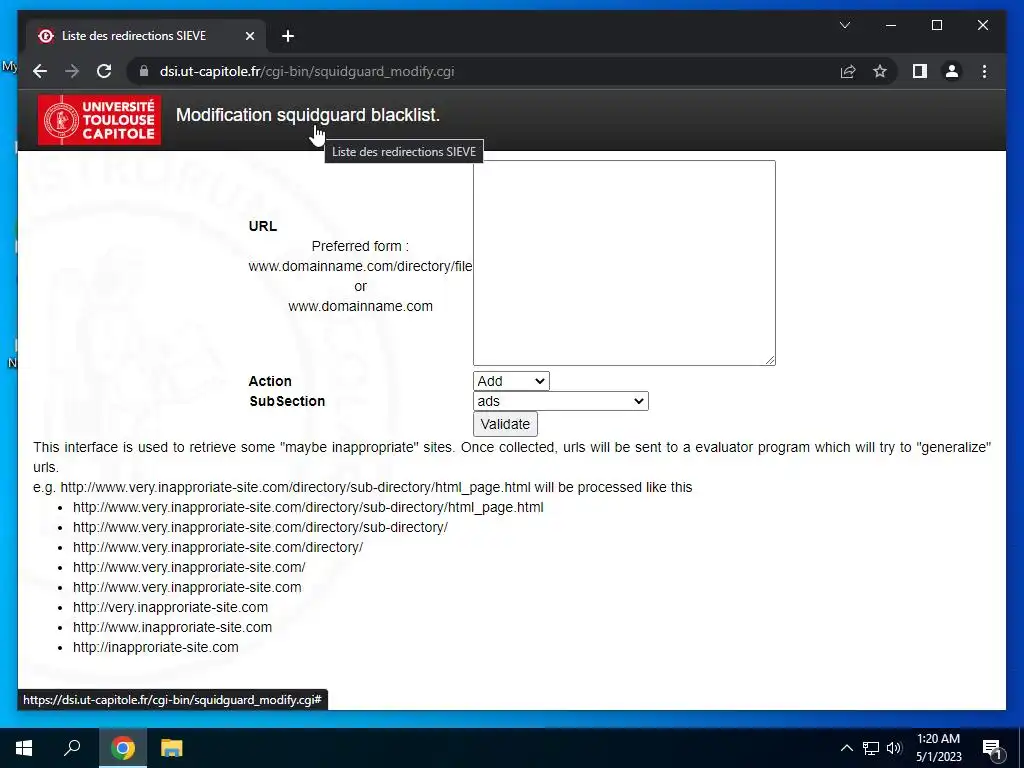
Task: Open Chrome profile menu
Action: point(952,71)
